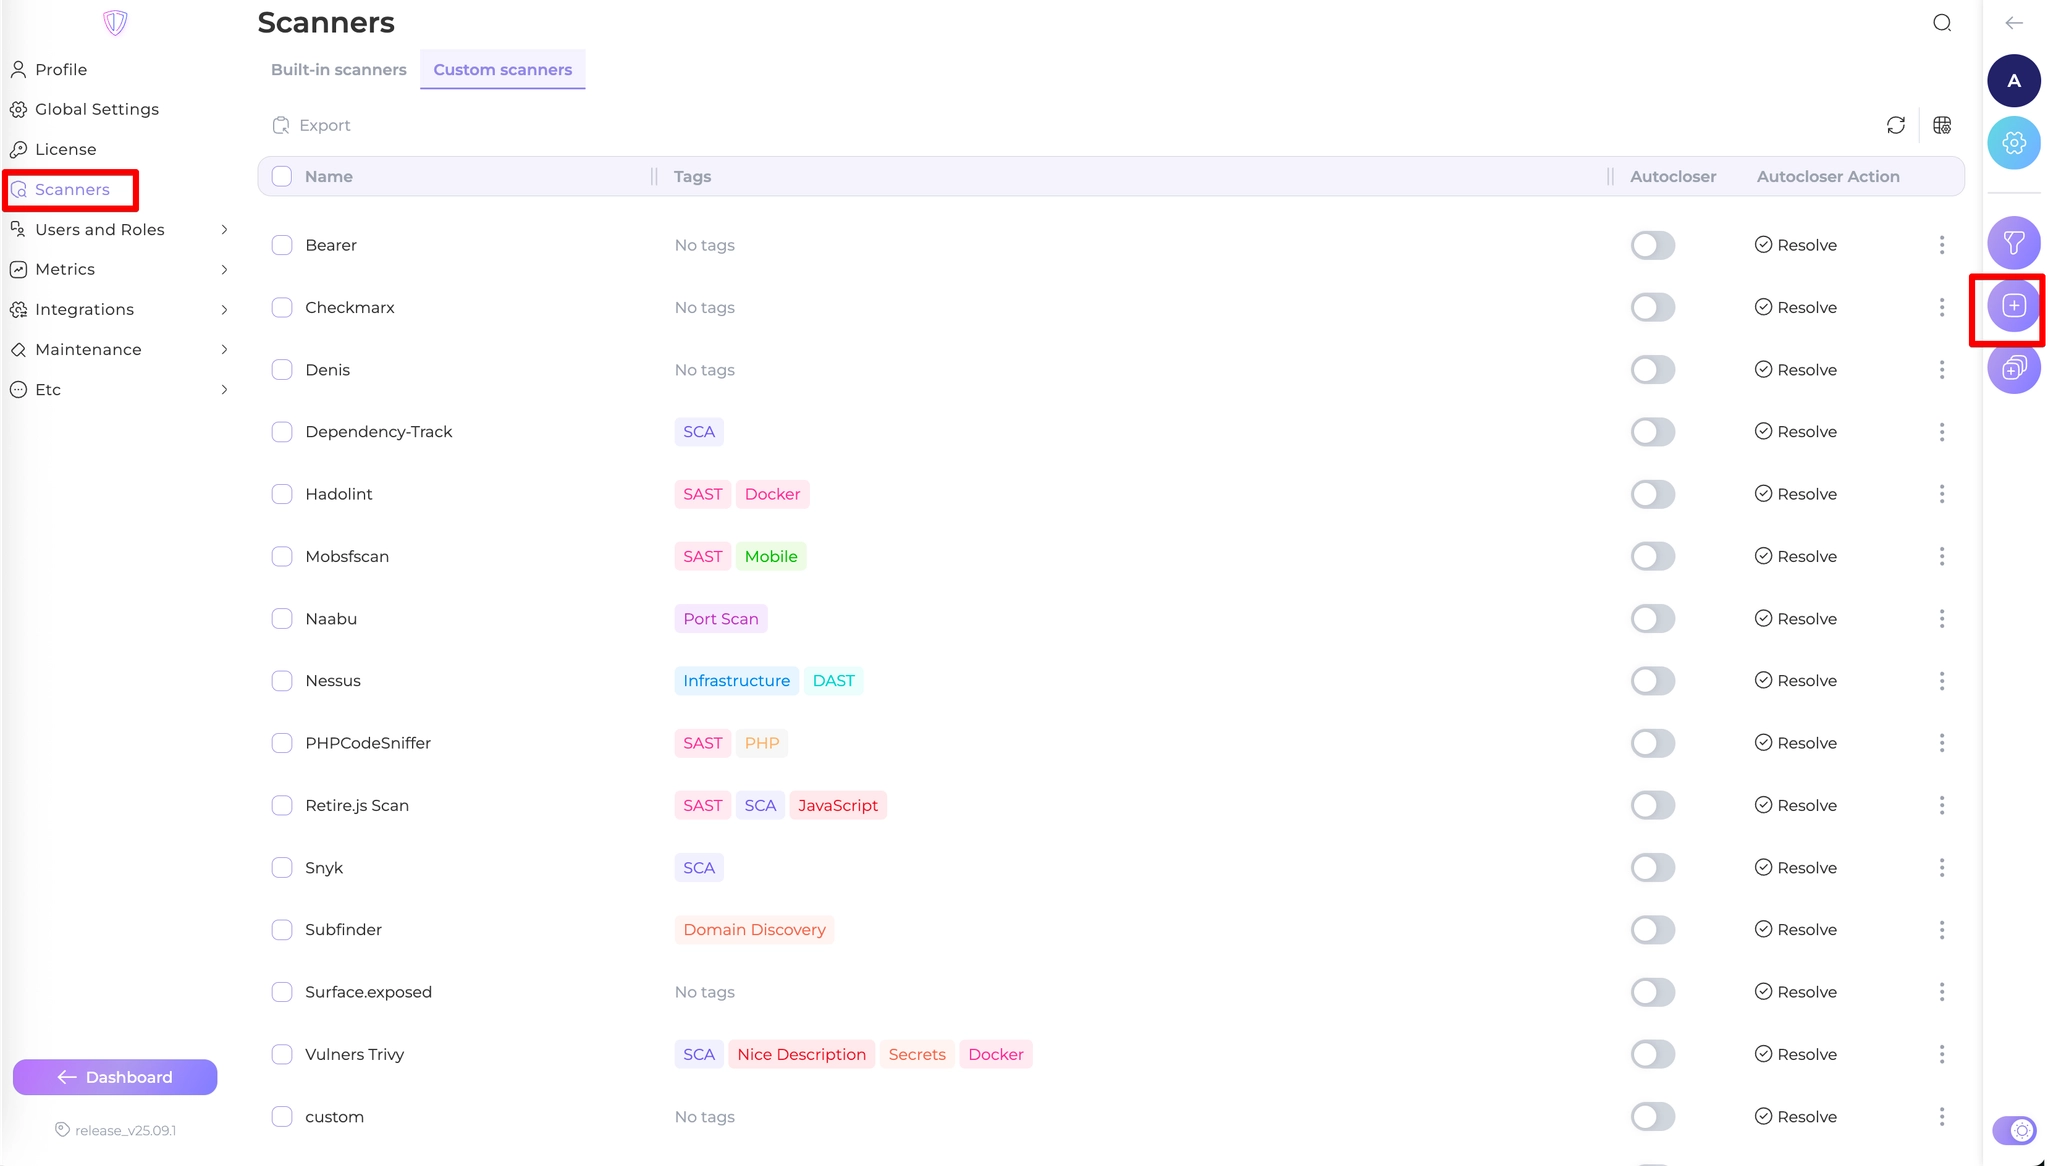Switch to Built-in scanners tab
The width and height of the screenshot is (2048, 1166).
click(x=338, y=69)
